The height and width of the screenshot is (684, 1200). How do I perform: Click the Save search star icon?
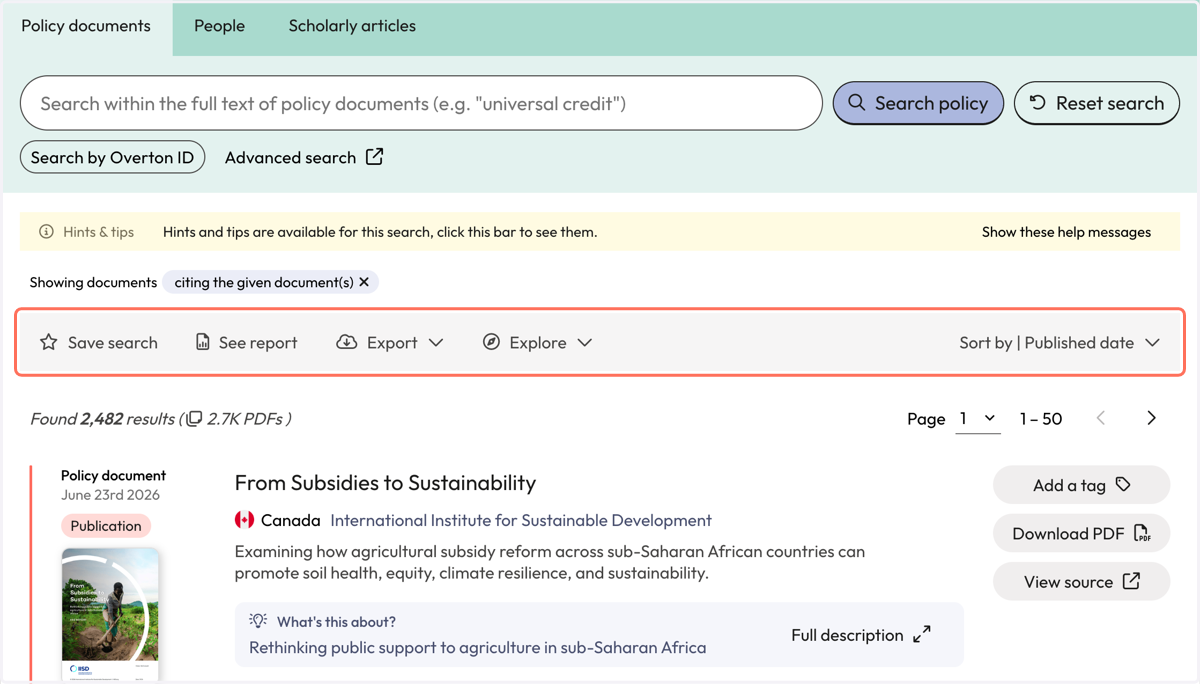pyautogui.click(x=48, y=342)
